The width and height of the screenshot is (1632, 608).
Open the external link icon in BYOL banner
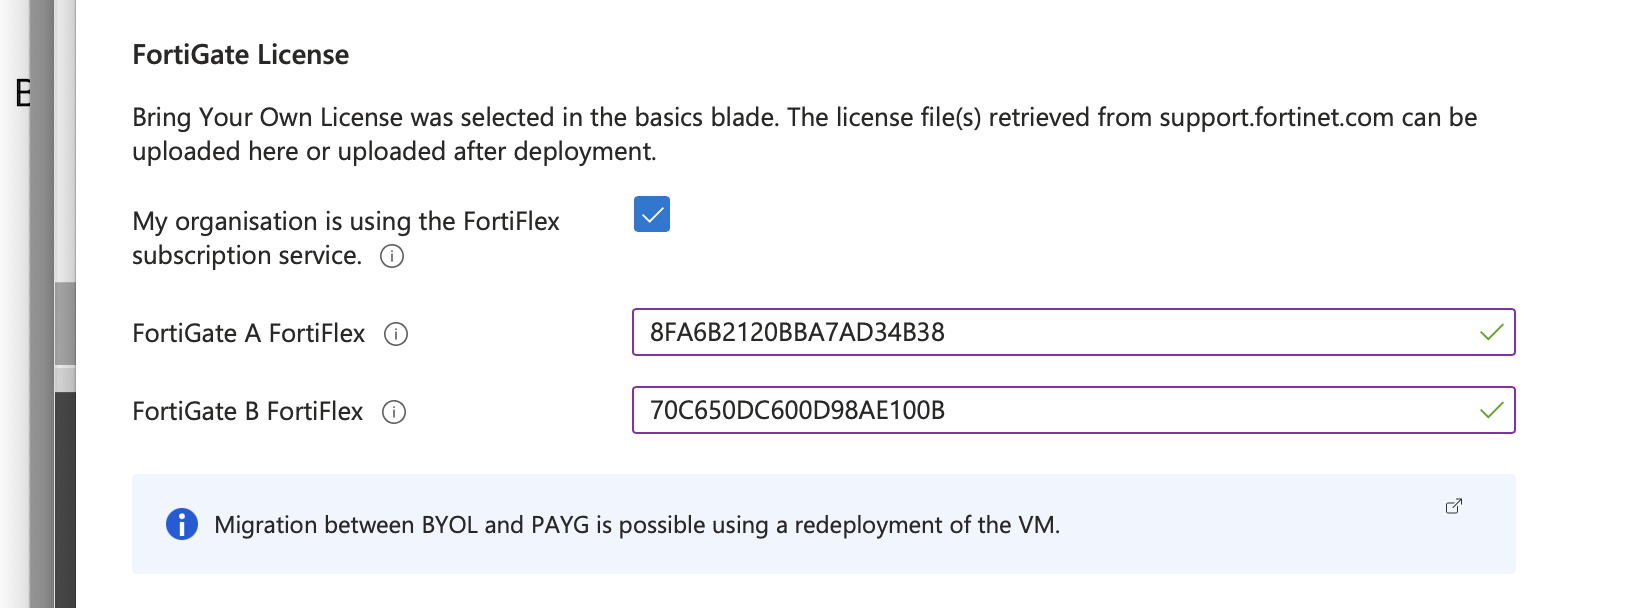[1454, 506]
